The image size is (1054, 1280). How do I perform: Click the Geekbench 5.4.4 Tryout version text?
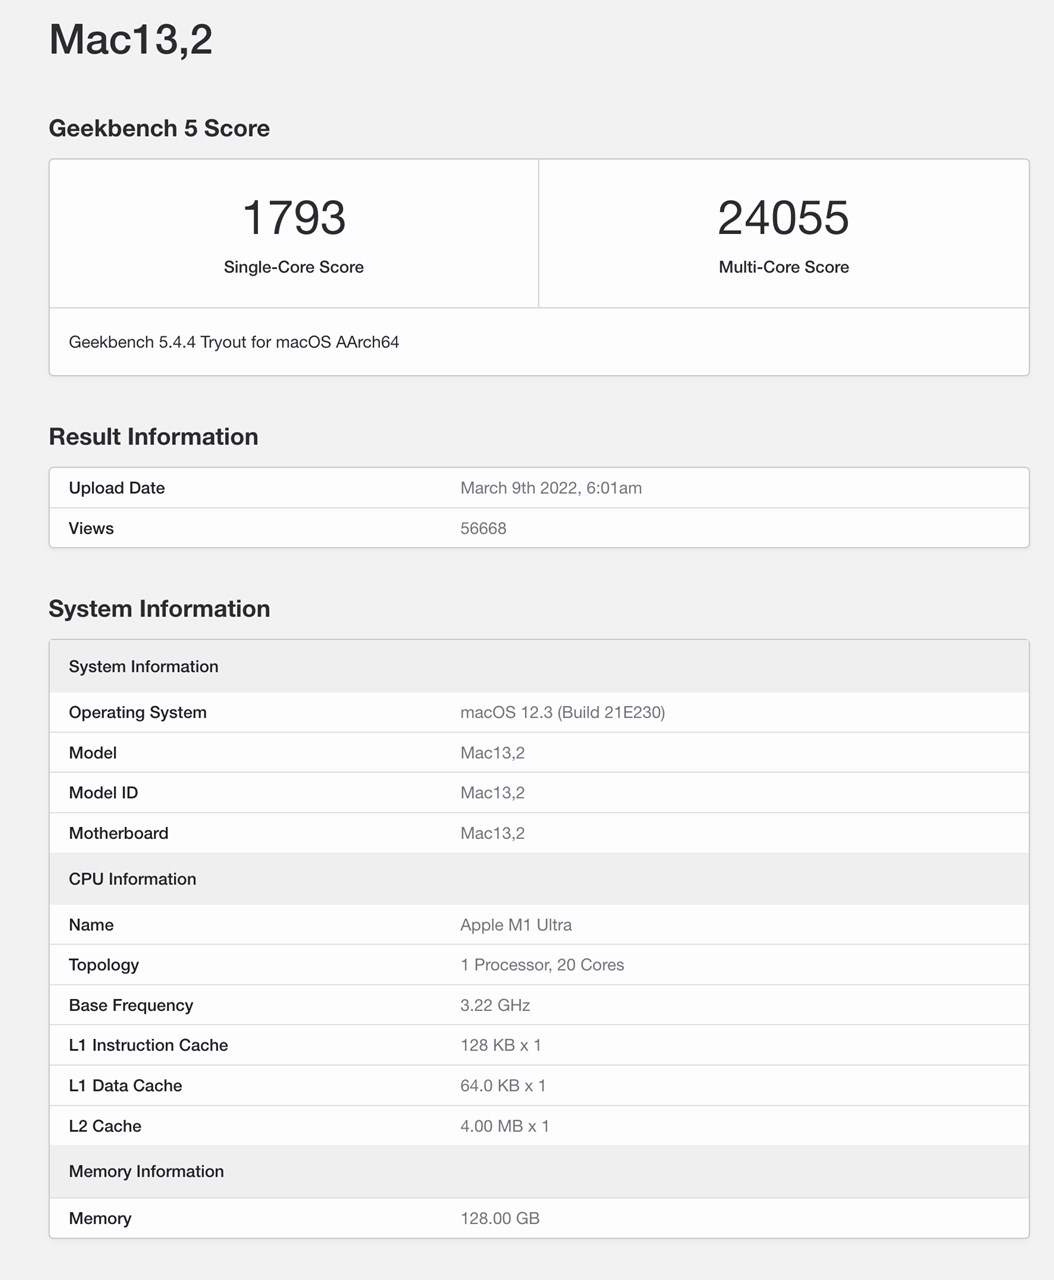(234, 342)
